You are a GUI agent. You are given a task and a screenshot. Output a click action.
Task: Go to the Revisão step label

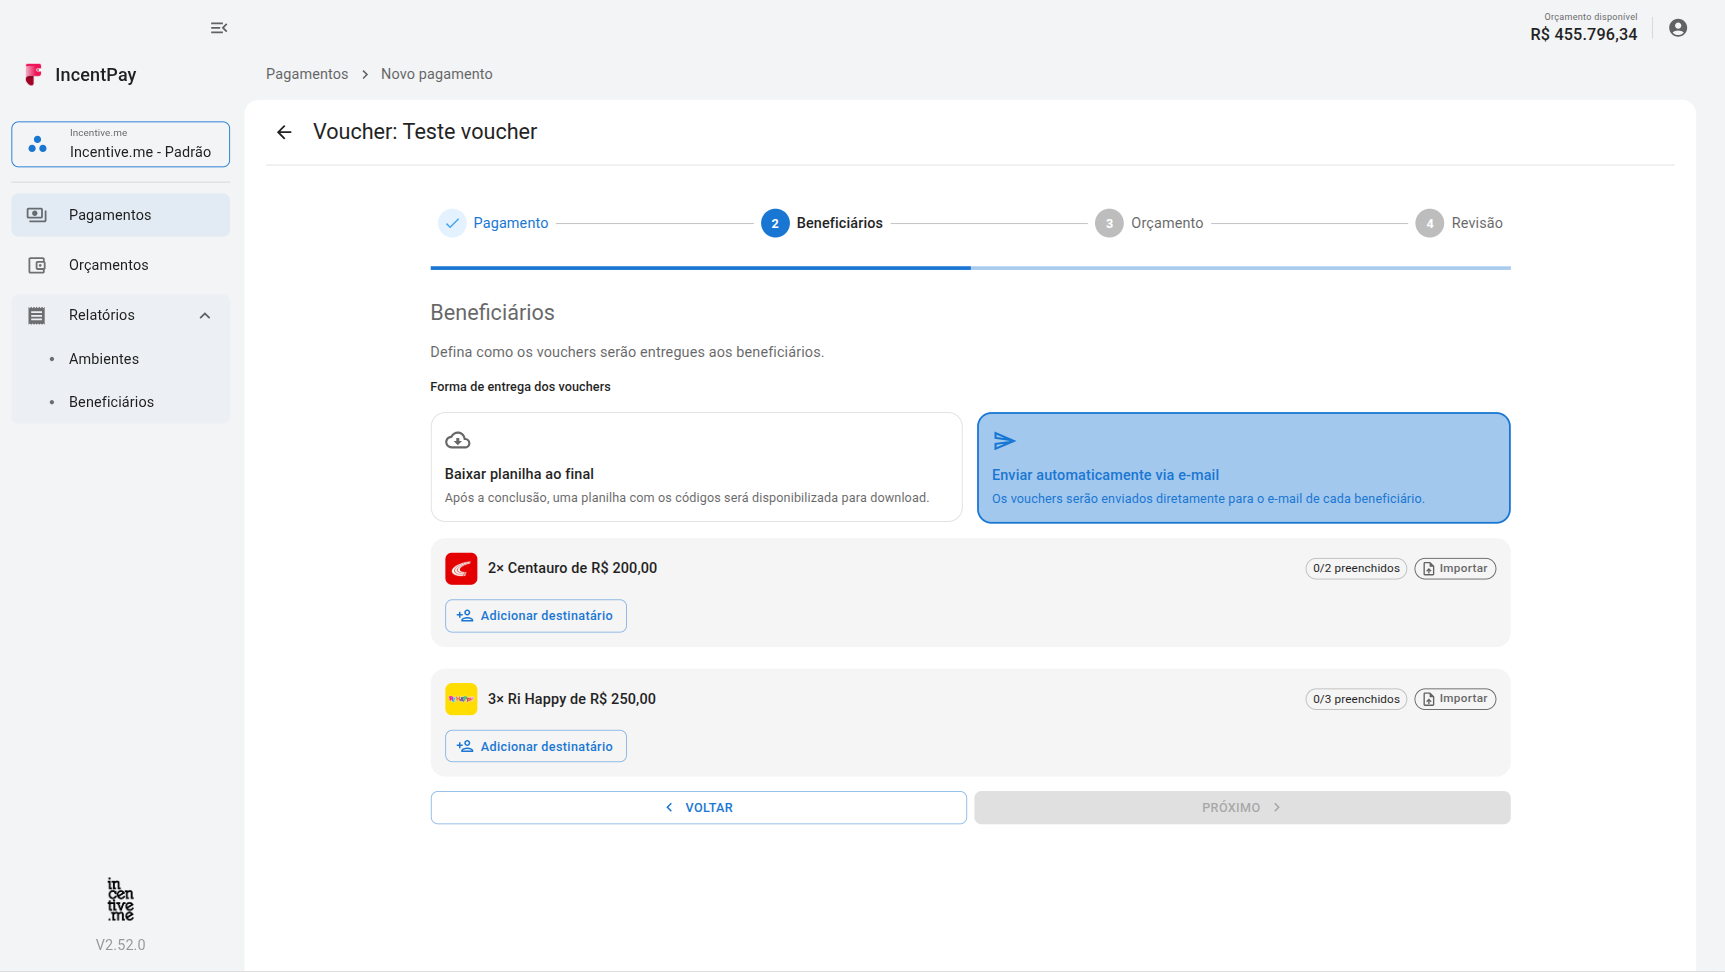tap(1477, 223)
